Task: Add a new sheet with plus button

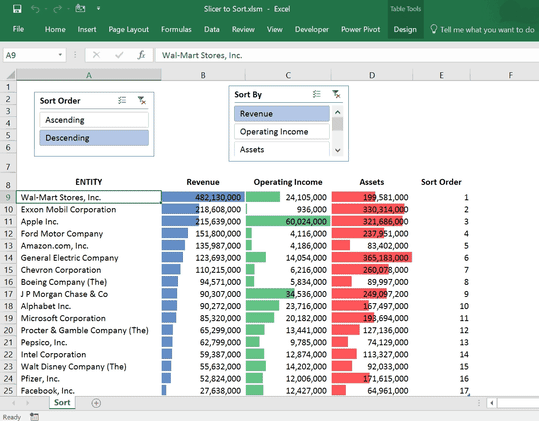Action: [x=96, y=403]
